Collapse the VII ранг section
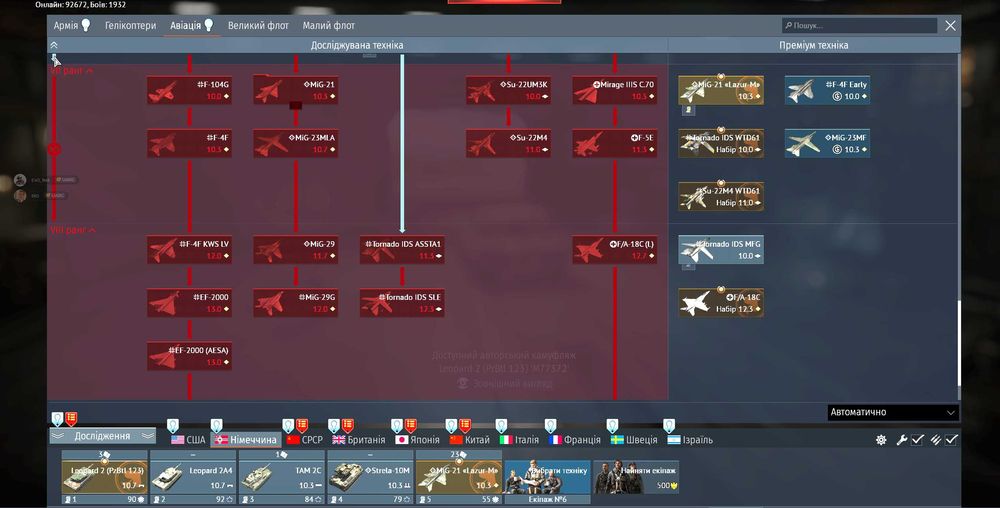 coord(71,71)
